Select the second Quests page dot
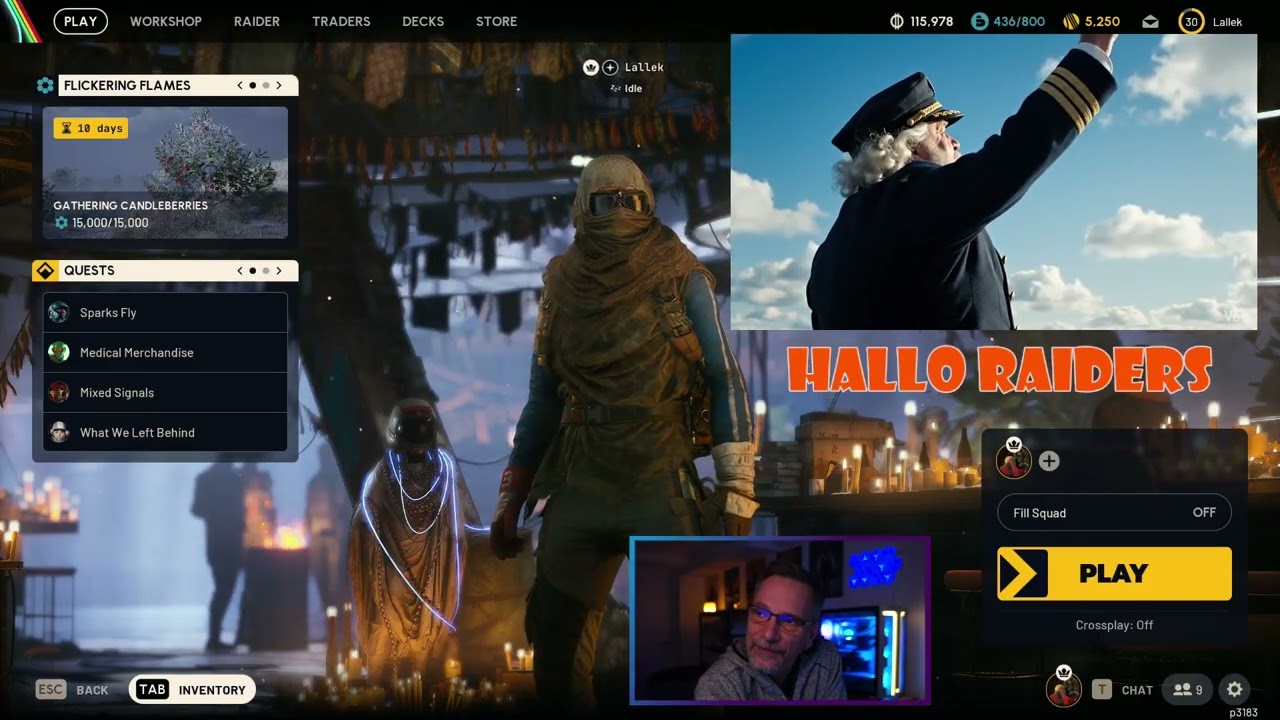 pos(265,270)
